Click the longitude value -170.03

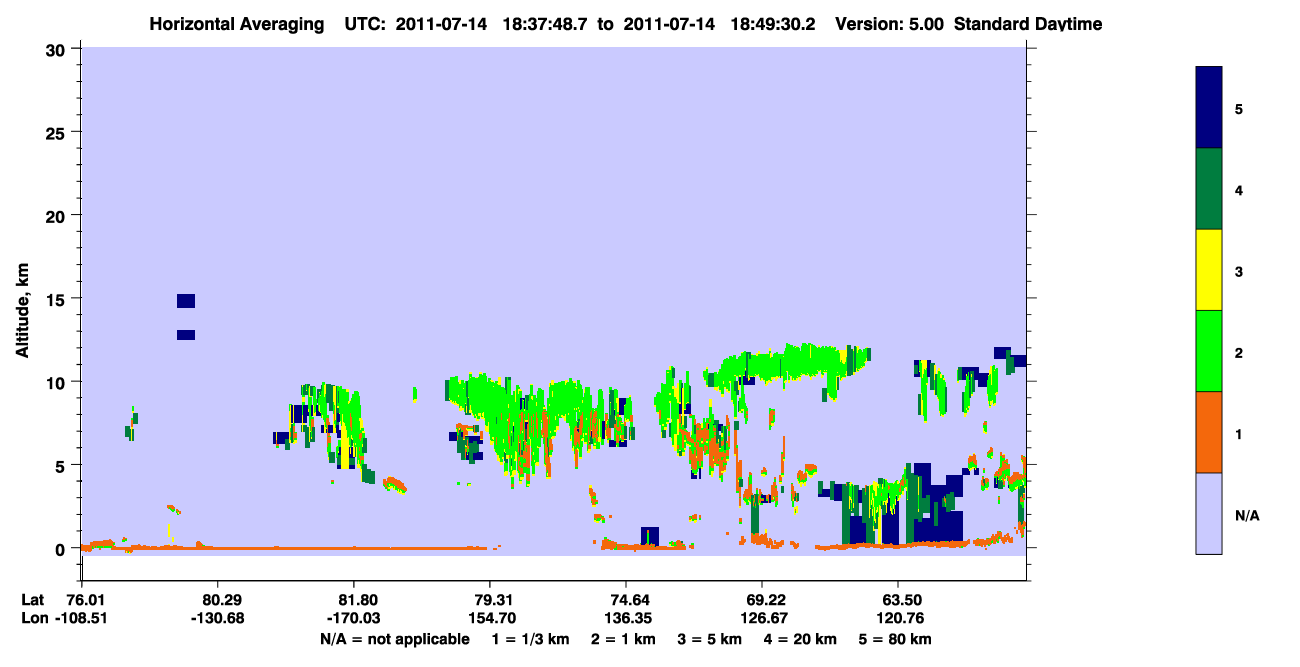click(354, 618)
